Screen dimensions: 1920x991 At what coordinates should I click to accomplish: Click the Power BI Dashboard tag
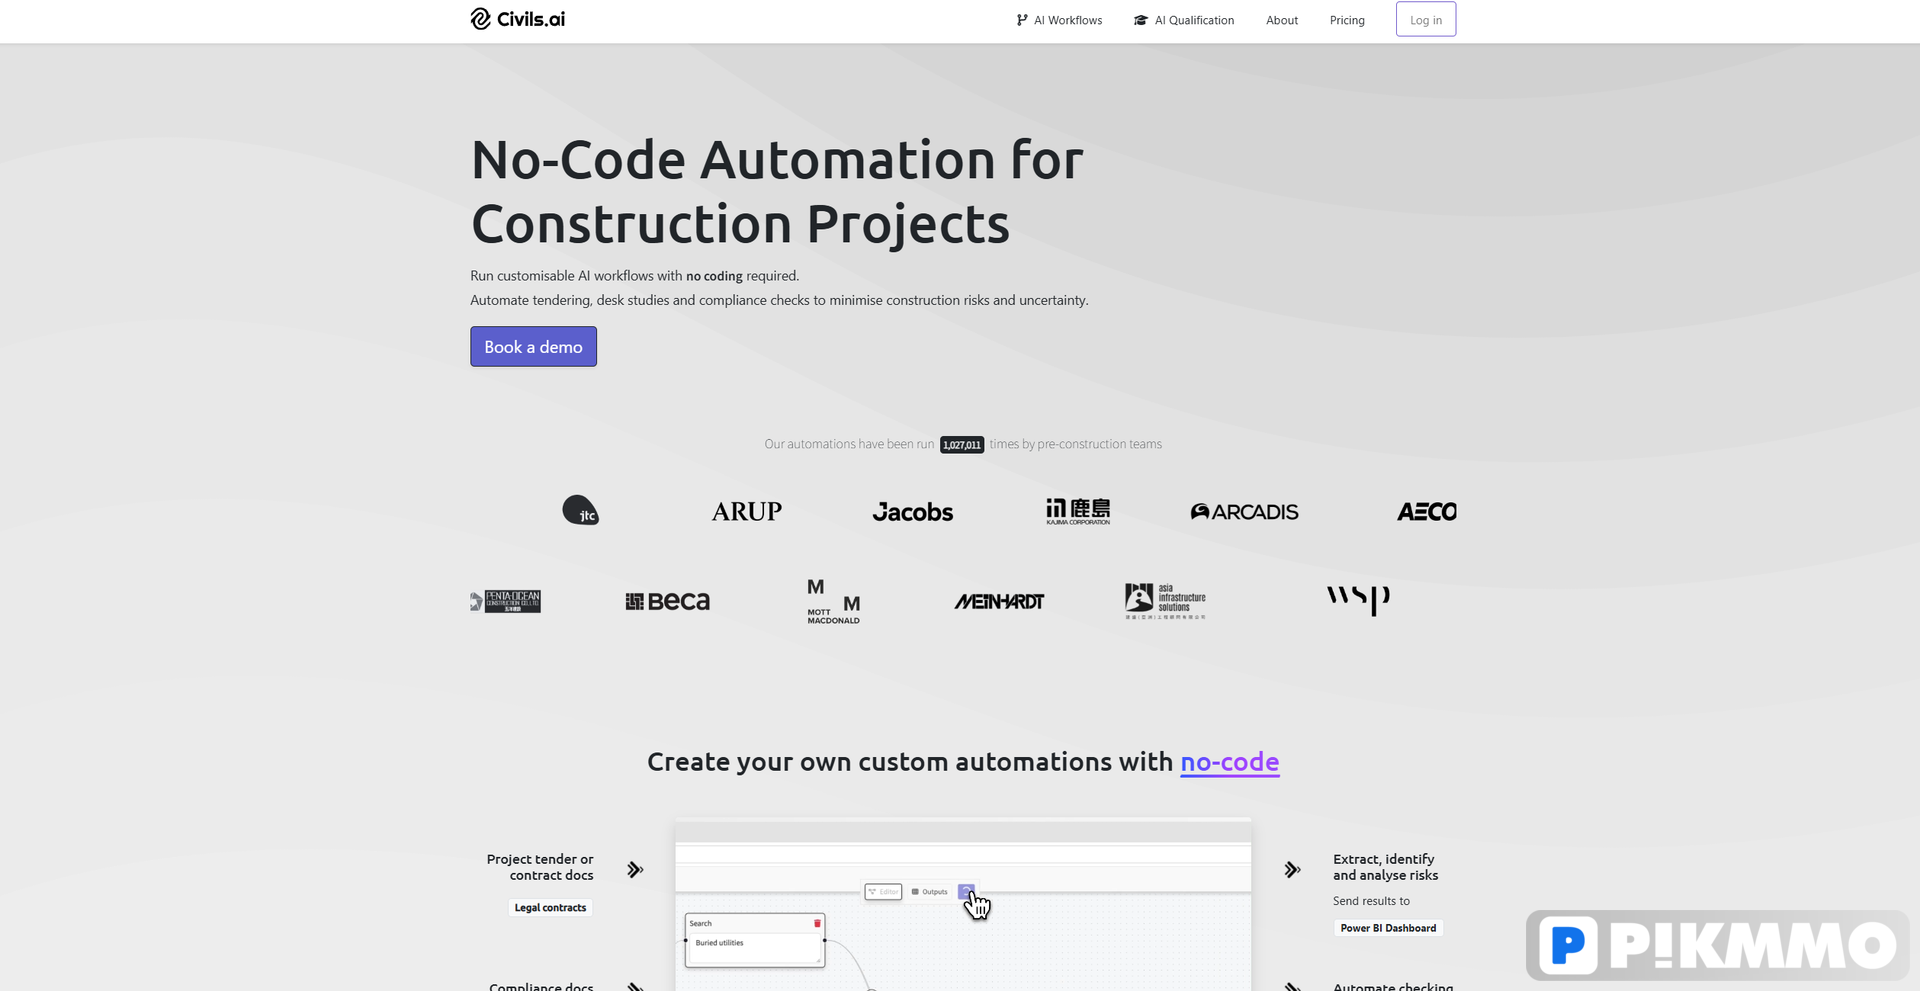tap(1388, 928)
